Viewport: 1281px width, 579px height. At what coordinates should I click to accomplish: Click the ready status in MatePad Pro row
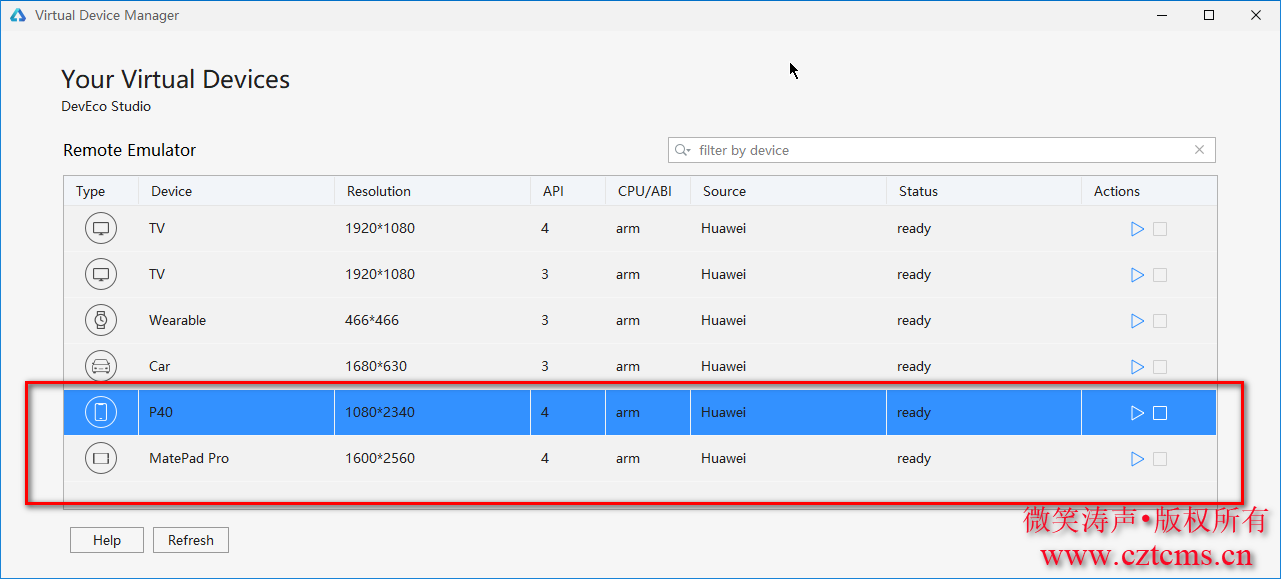tap(914, 458)
